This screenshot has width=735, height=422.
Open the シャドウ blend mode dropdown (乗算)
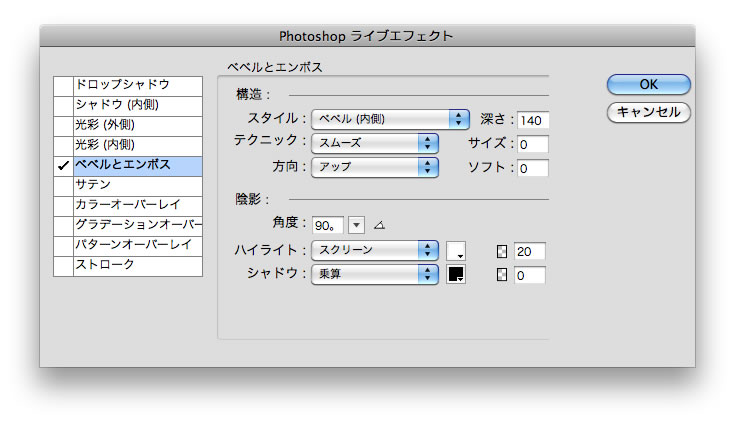click(x=375, y=274)
